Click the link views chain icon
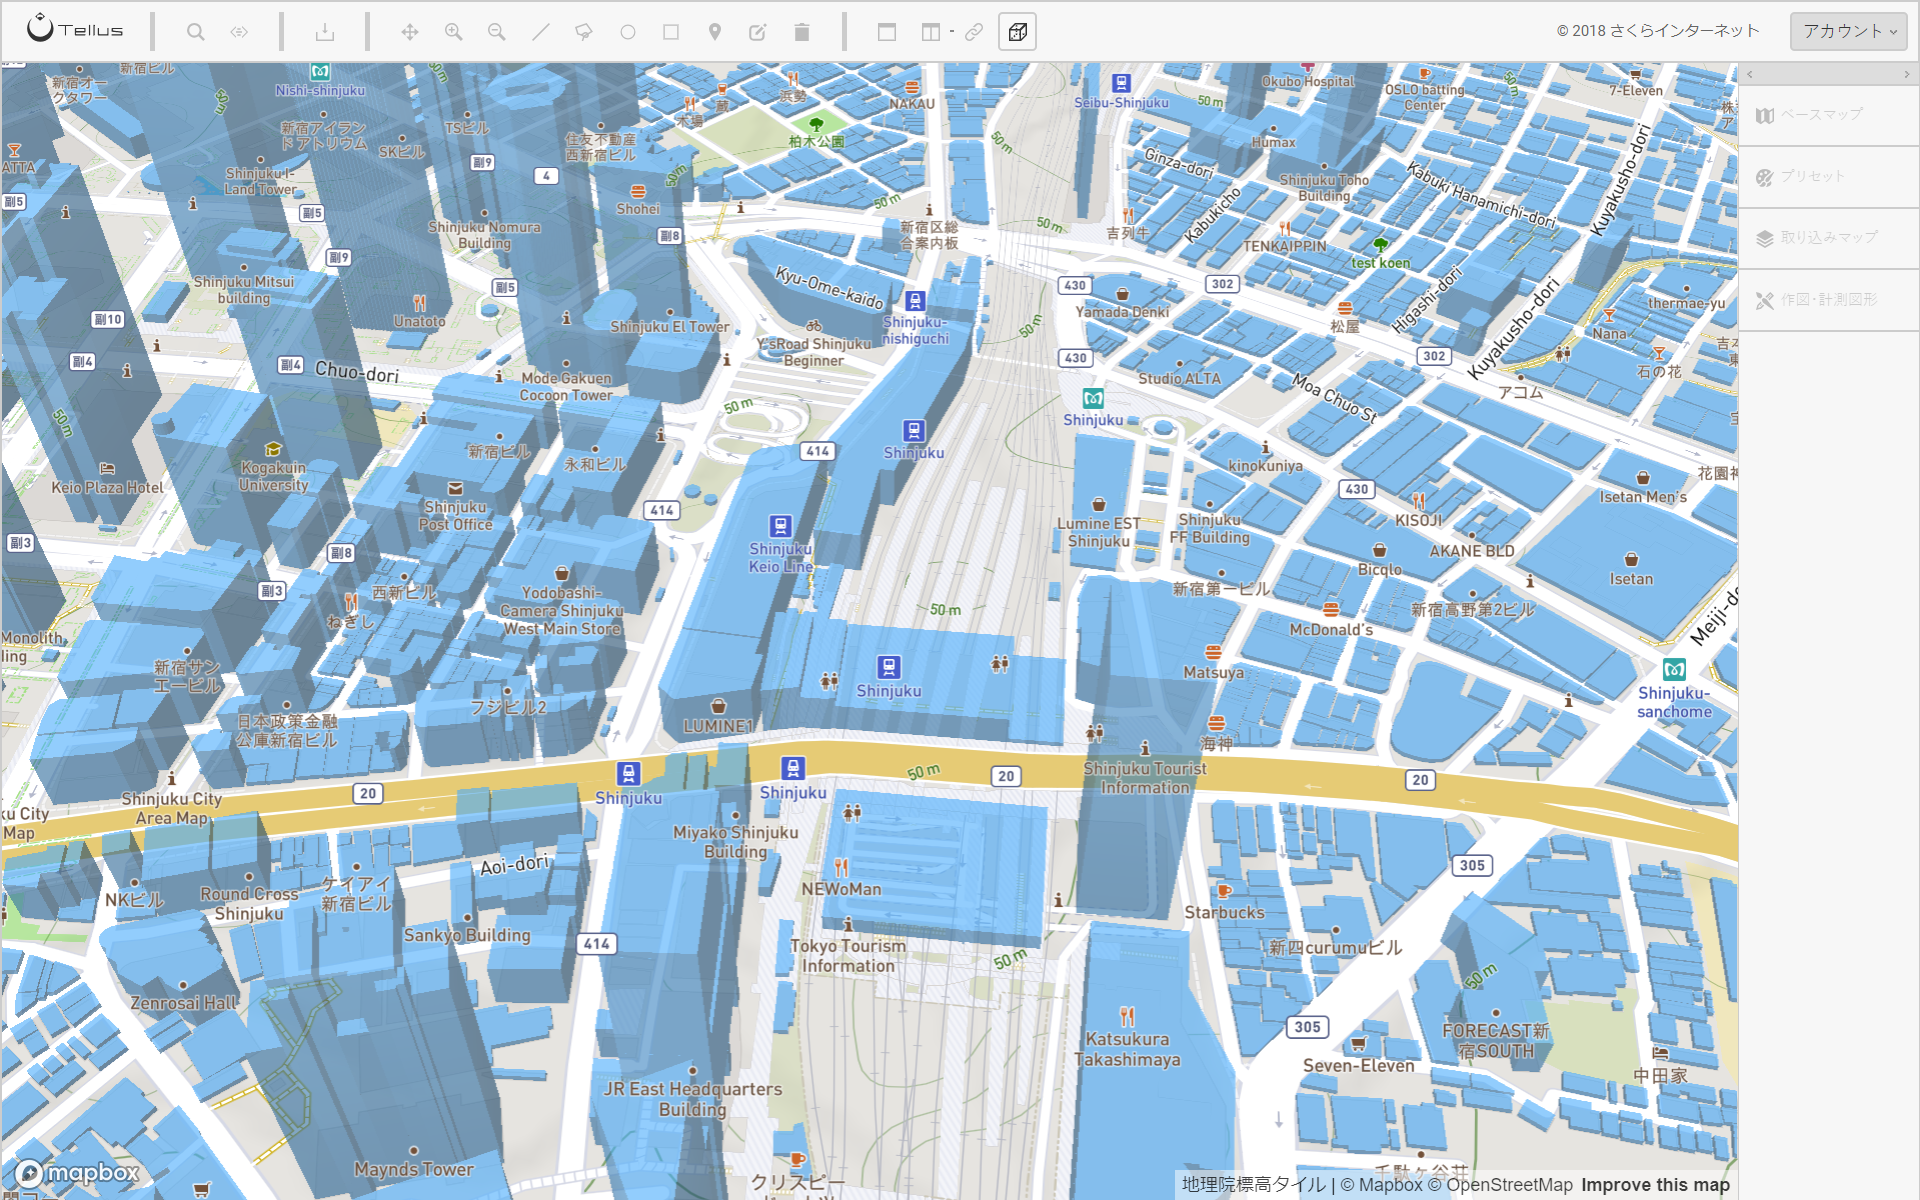The width and height of the screenshot is (1920, 1200). [x=974, y=32]
